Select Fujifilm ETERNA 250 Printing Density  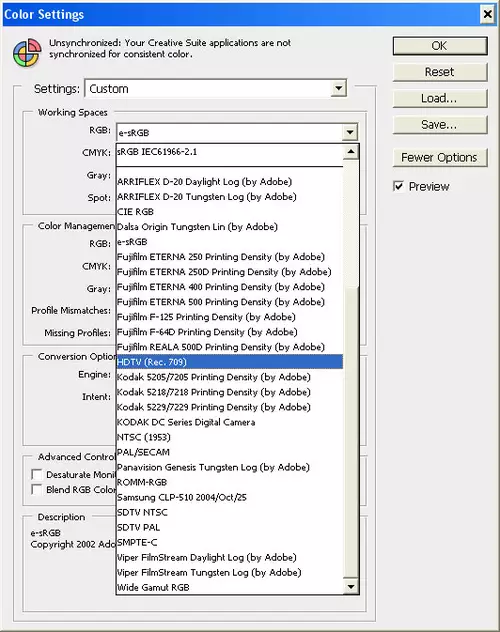(x=230, y=257)
